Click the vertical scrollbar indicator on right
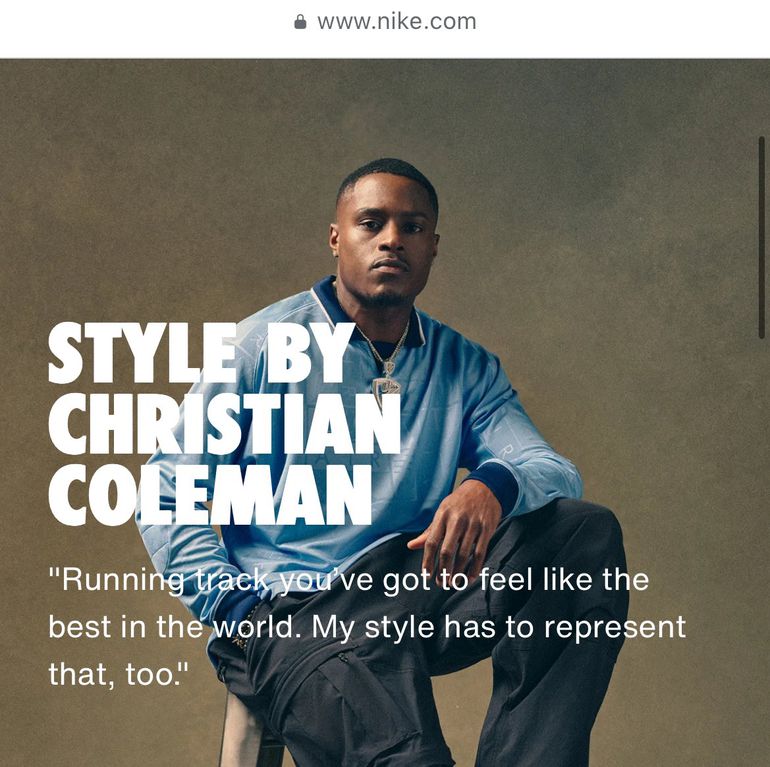The width and height of the screenshot is (770, 767). point(762,237)
